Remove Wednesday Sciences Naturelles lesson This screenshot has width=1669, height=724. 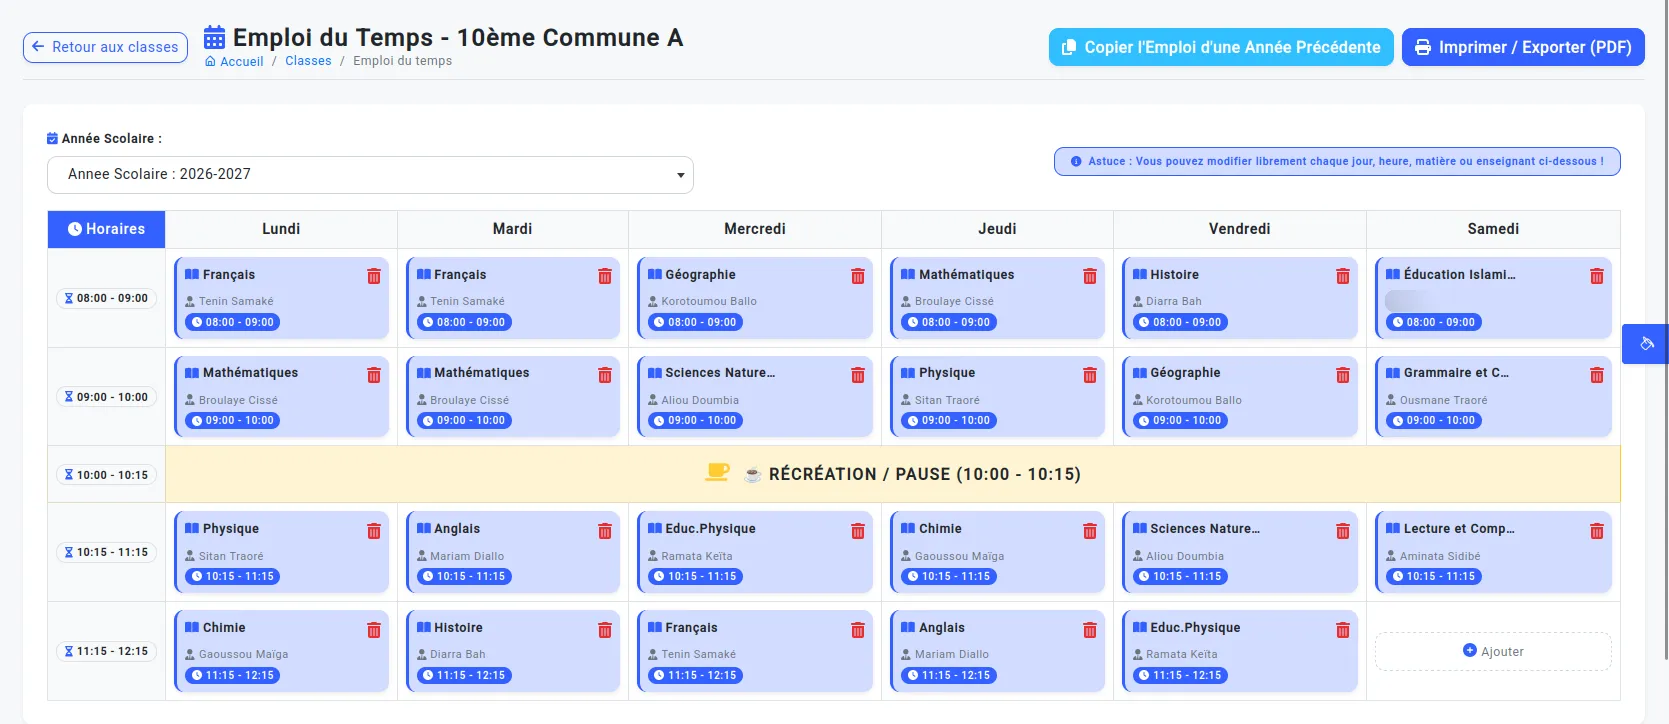pos(858,375)
